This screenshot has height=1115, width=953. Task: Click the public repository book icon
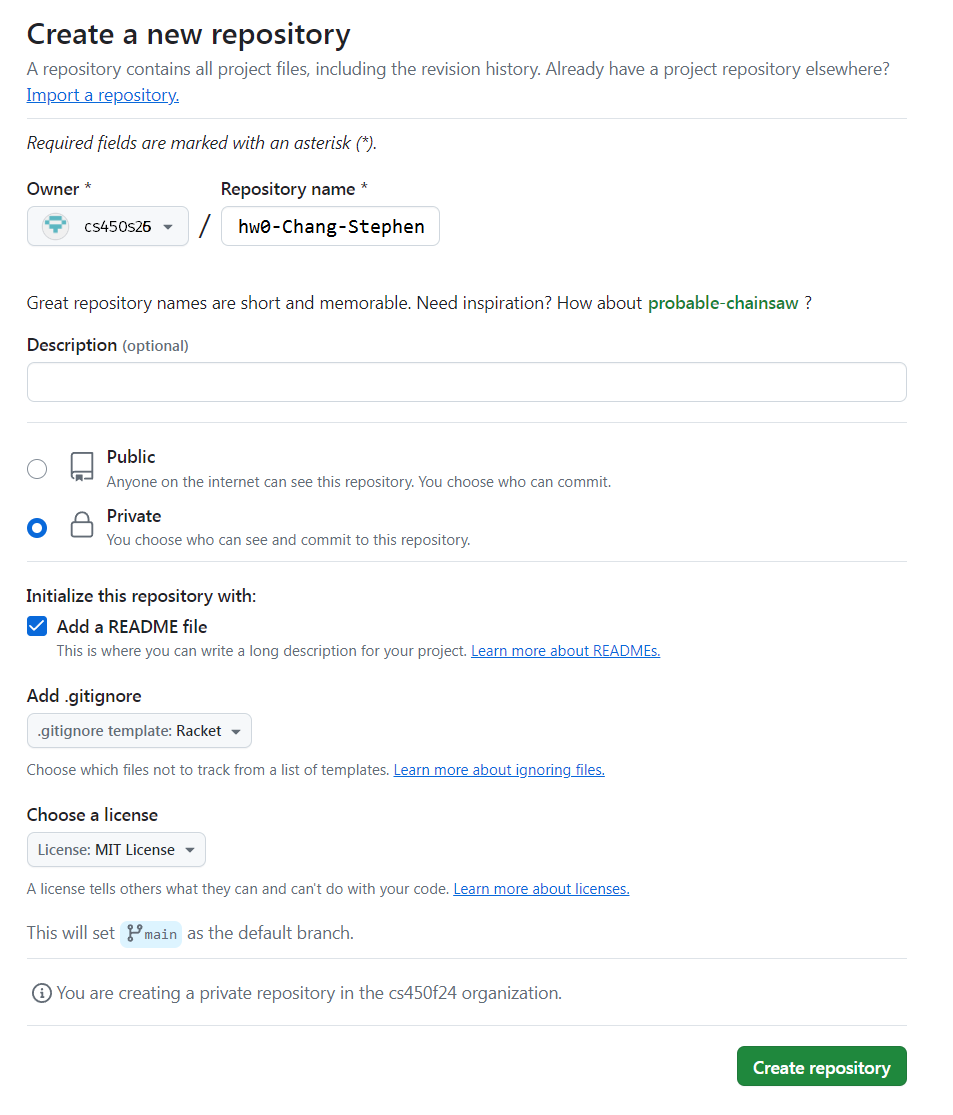tap(82, 467)
